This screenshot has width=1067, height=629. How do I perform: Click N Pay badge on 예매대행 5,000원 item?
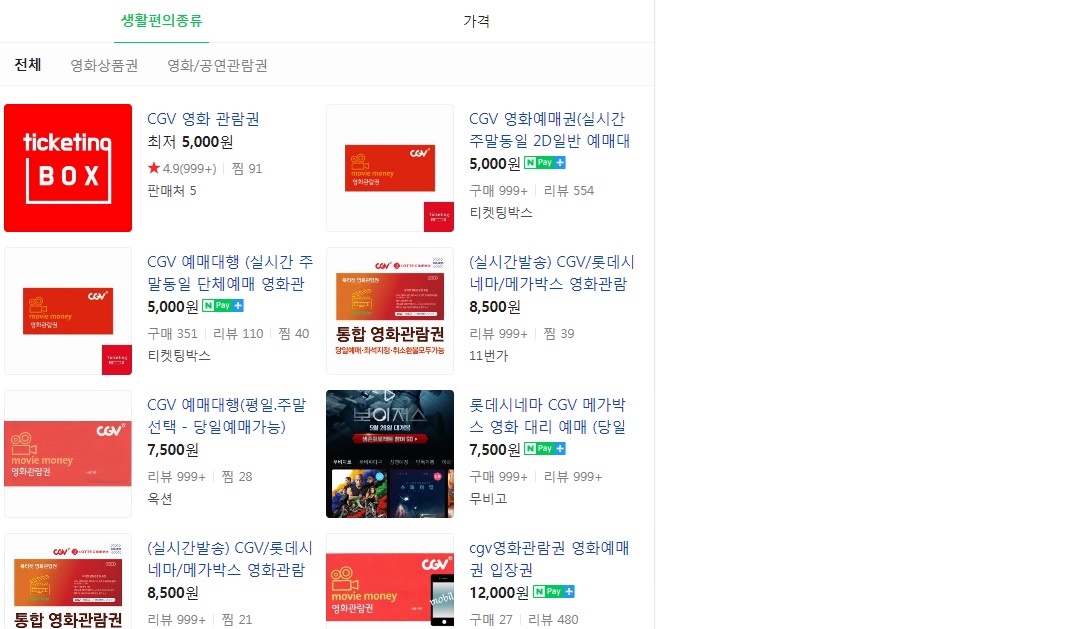coord(223,306)
